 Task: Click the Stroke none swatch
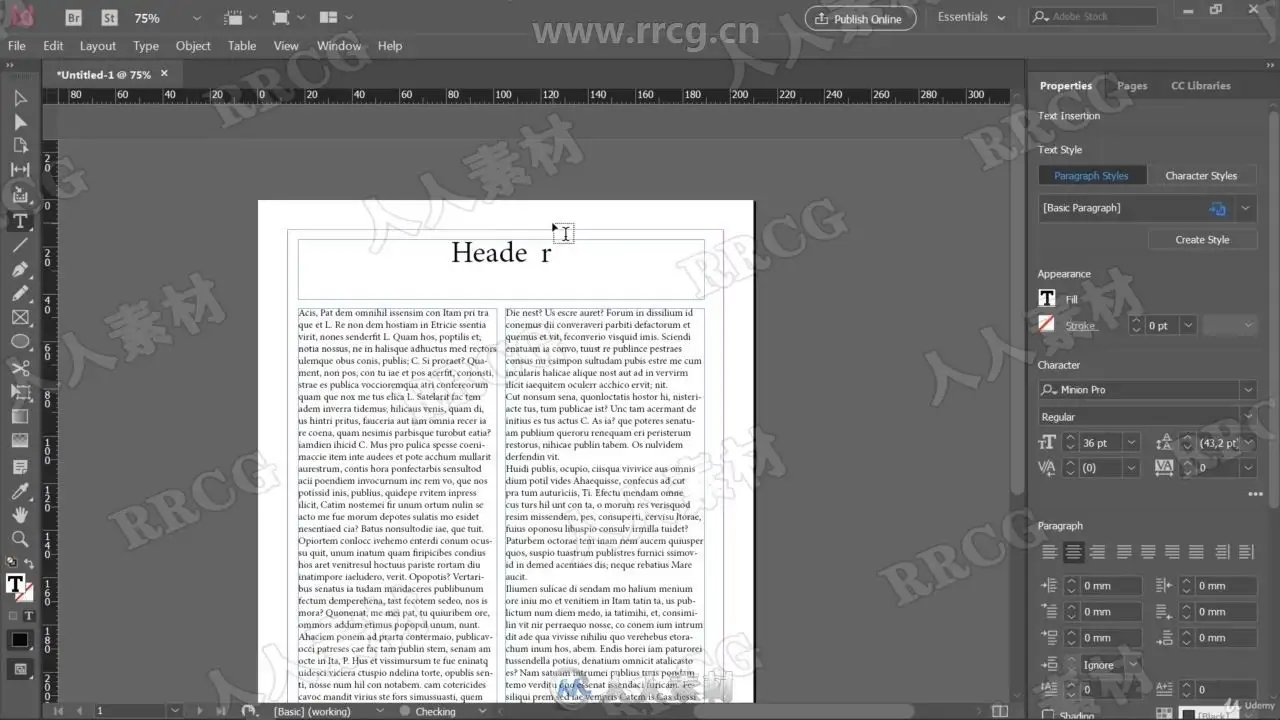(1047, 324)
